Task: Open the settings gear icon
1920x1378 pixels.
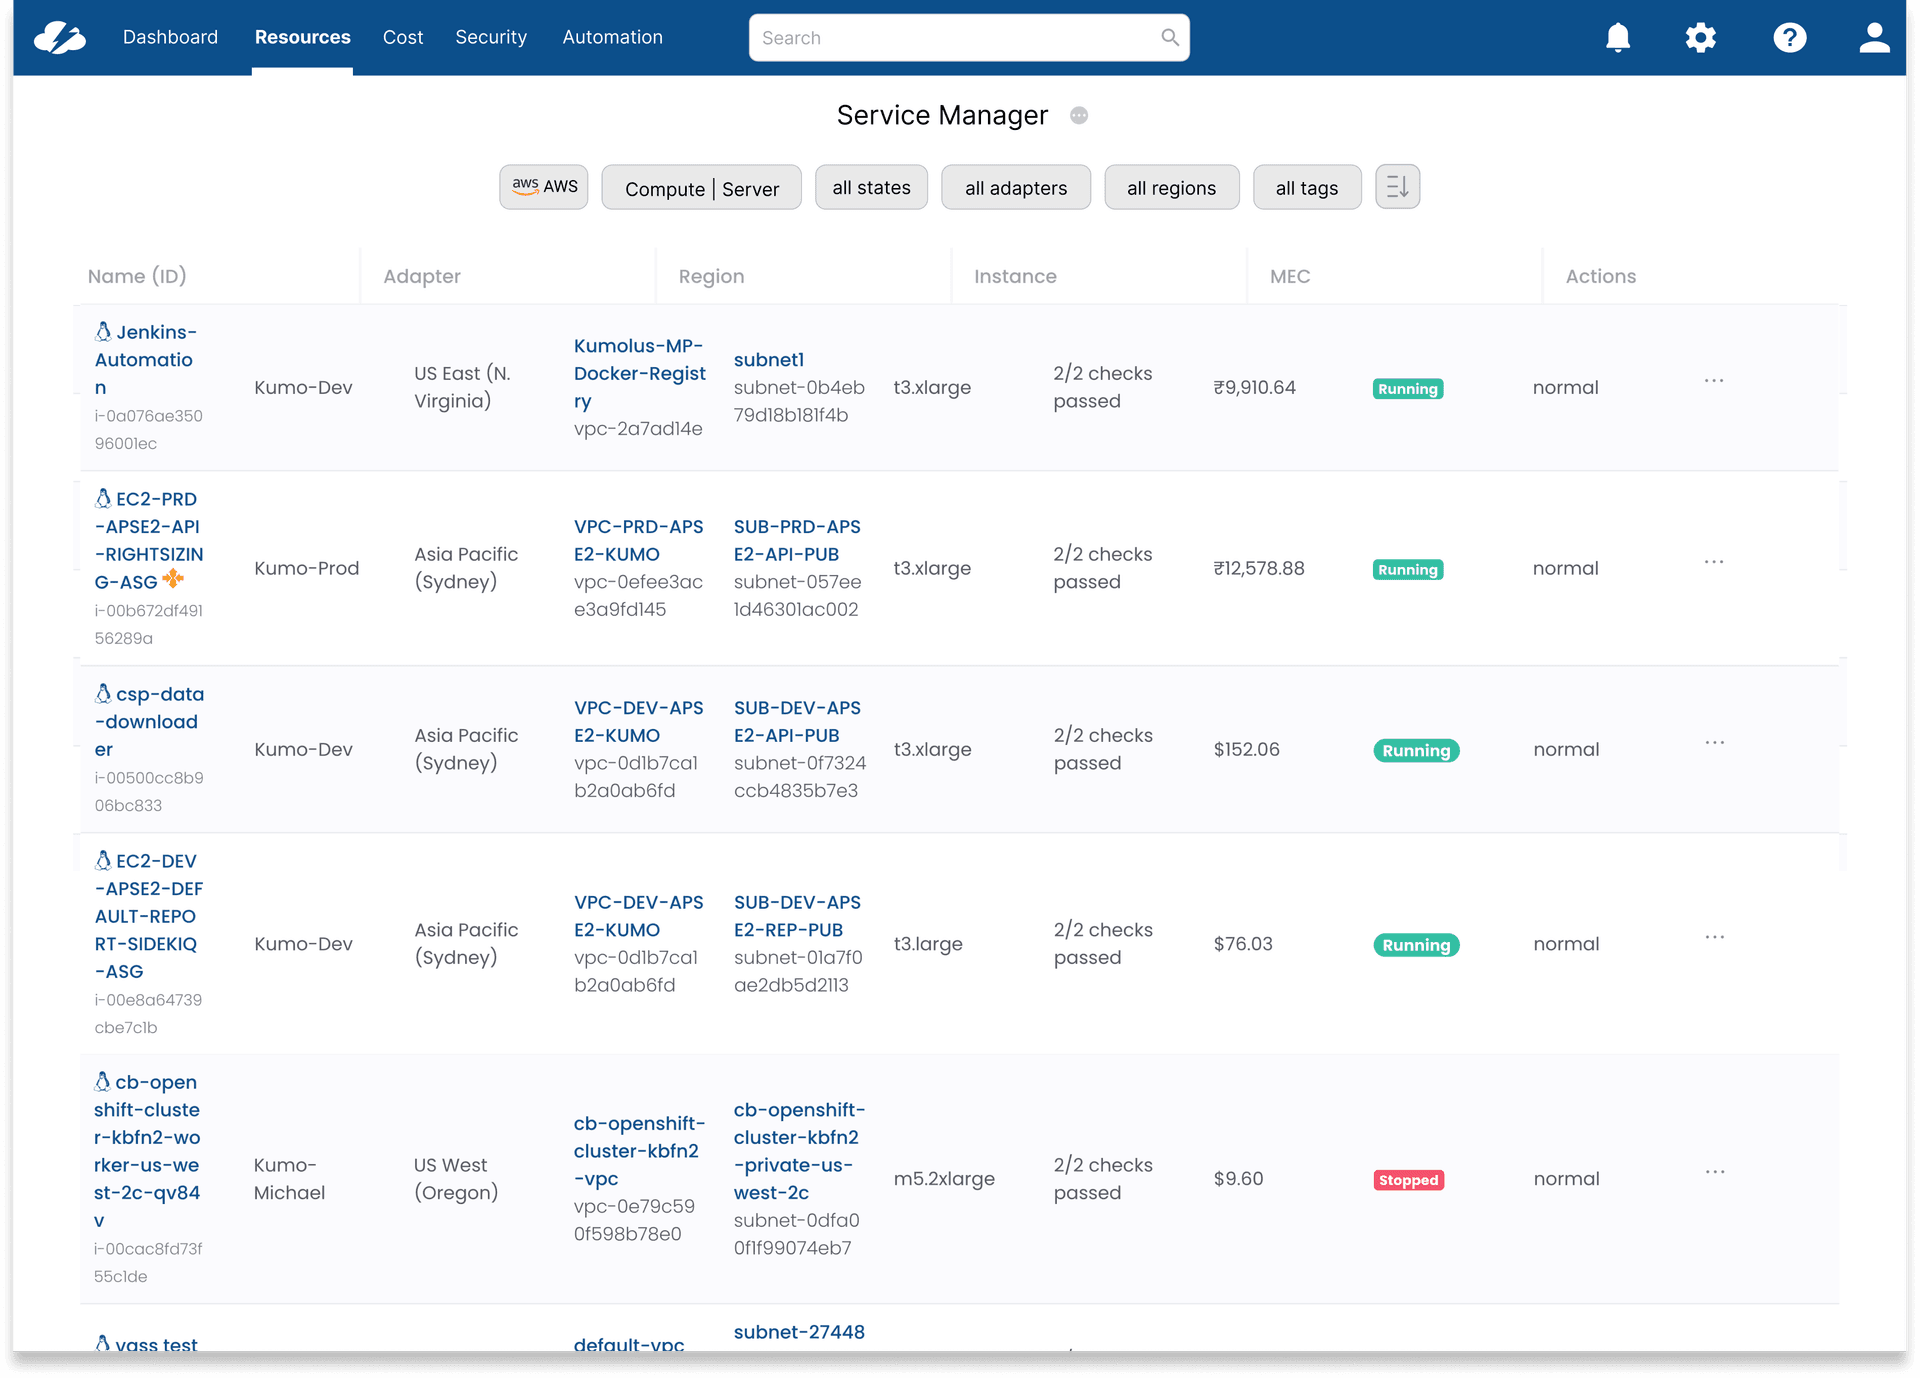Action: click(x=1701, y=37)
